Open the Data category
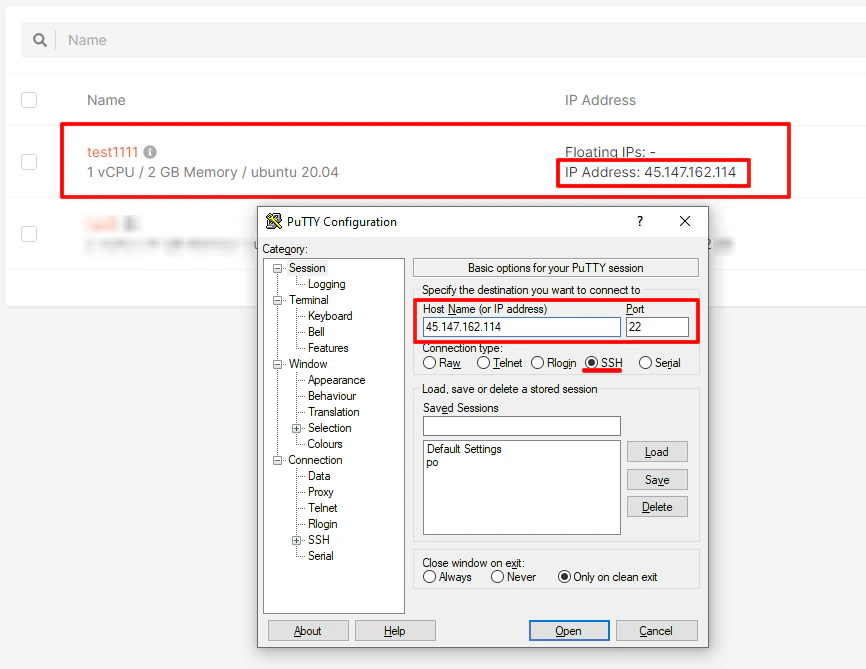Viewport: 866px width, 669px height. 319,476
